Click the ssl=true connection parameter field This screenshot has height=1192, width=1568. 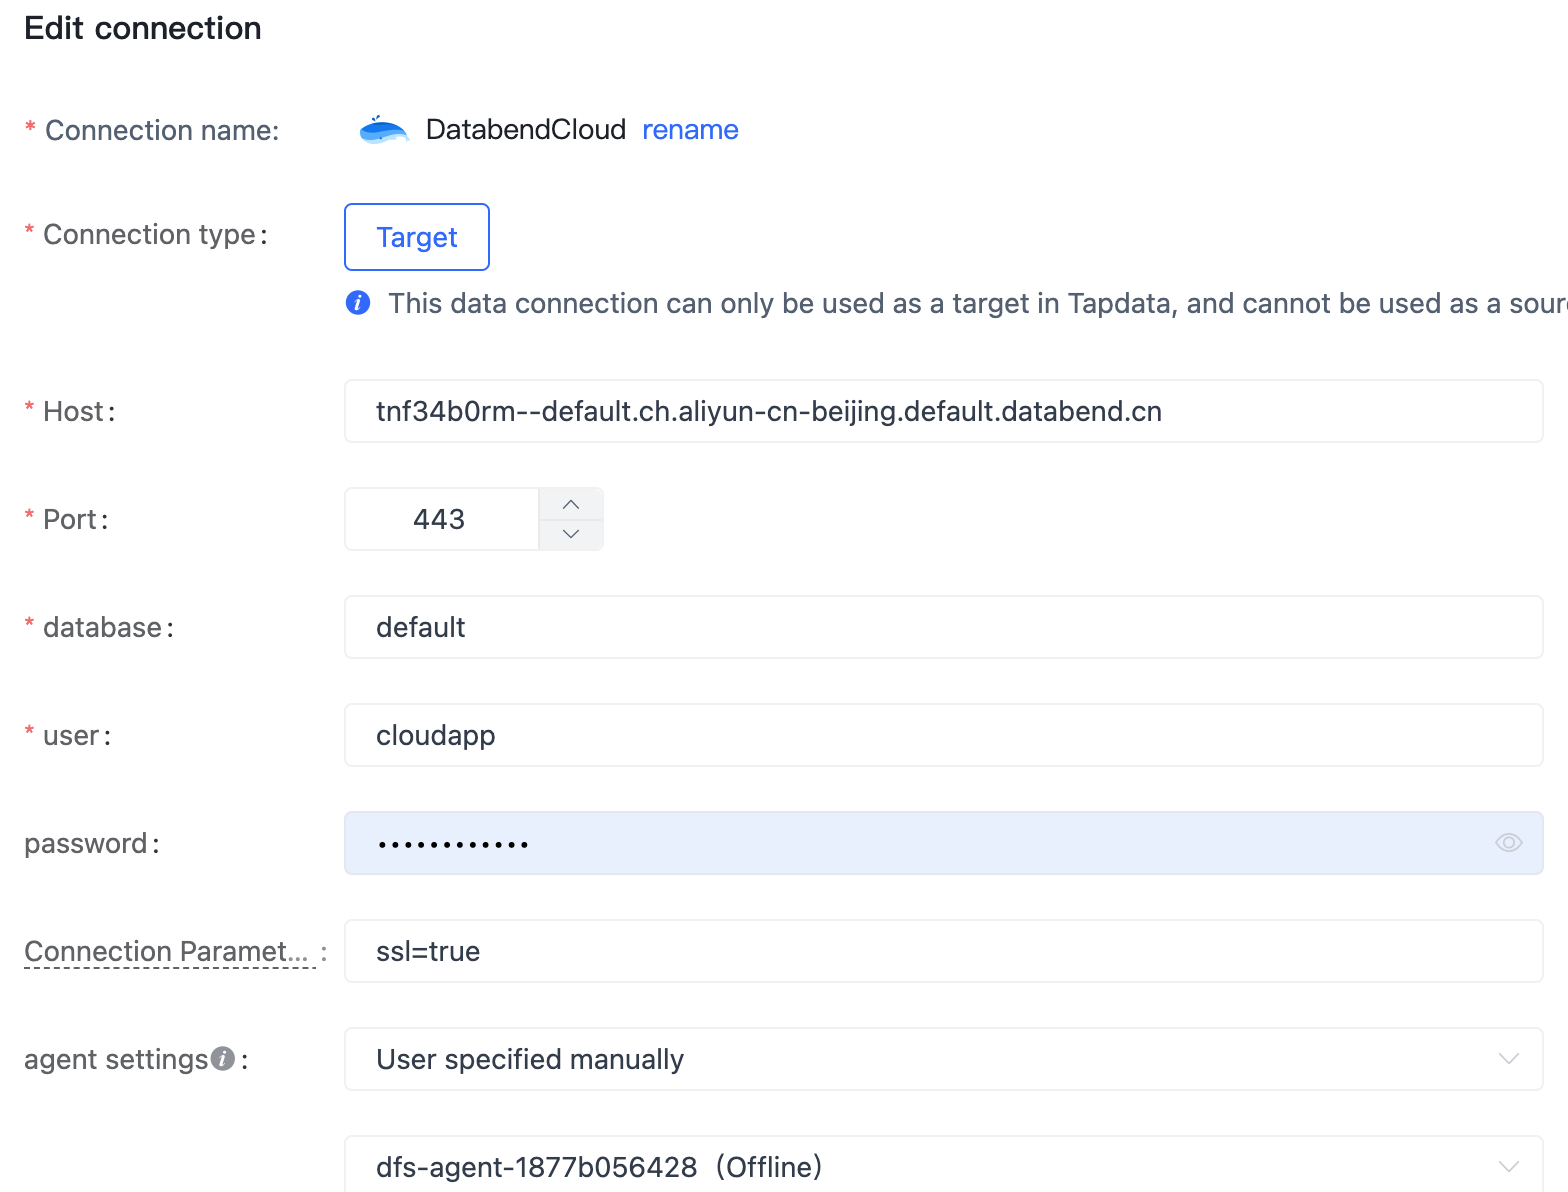tap(944, 951)
